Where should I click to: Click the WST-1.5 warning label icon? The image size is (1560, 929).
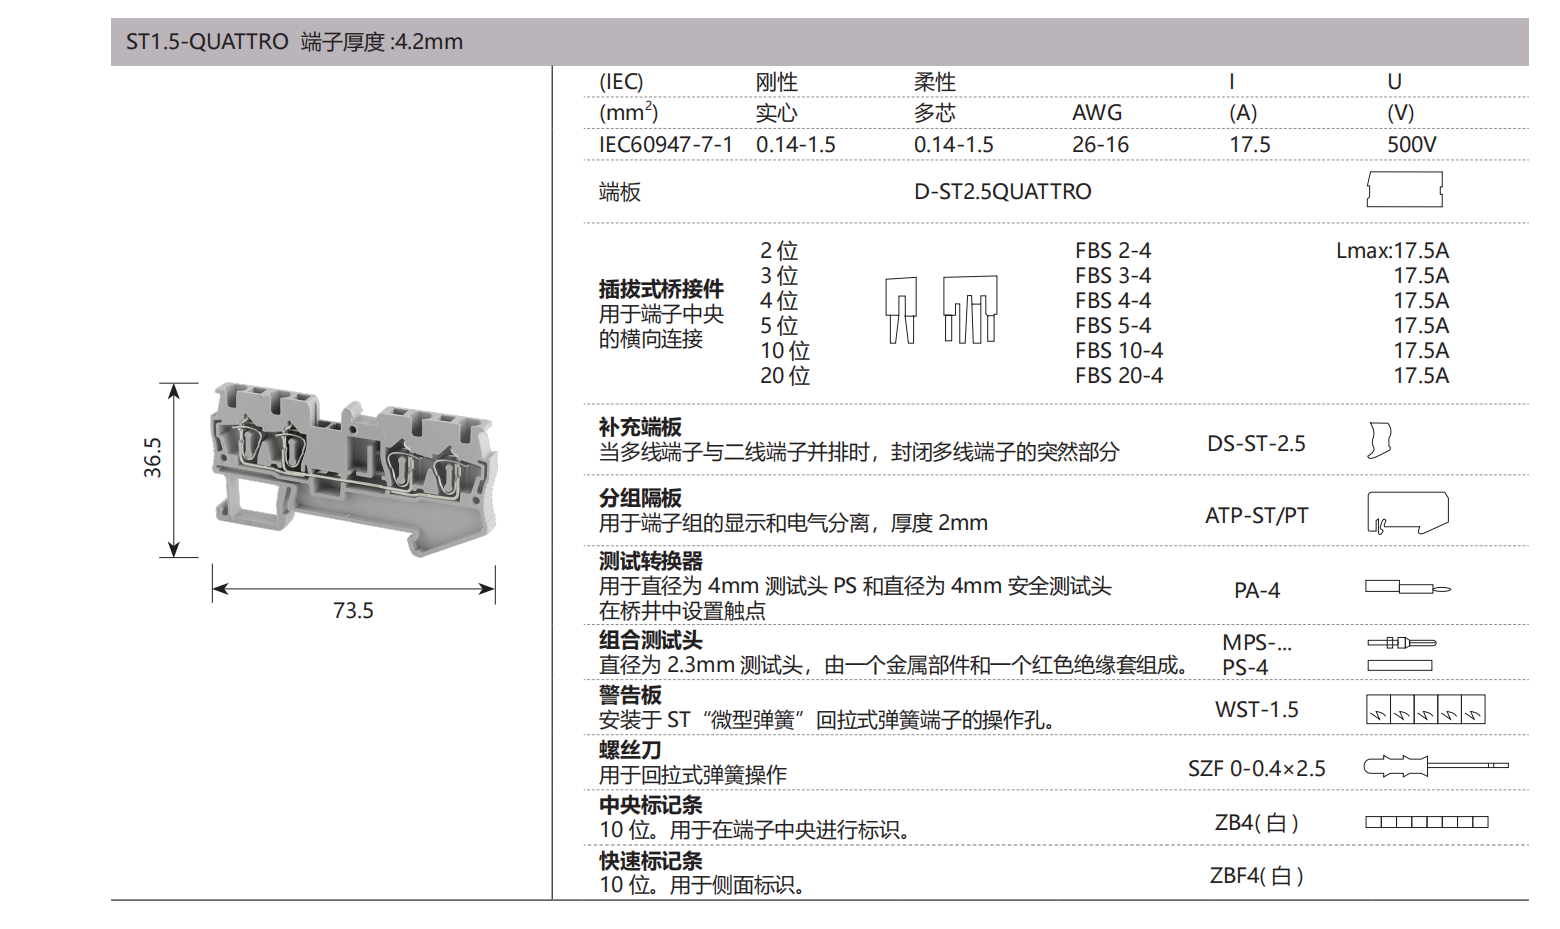point(1425,709)
